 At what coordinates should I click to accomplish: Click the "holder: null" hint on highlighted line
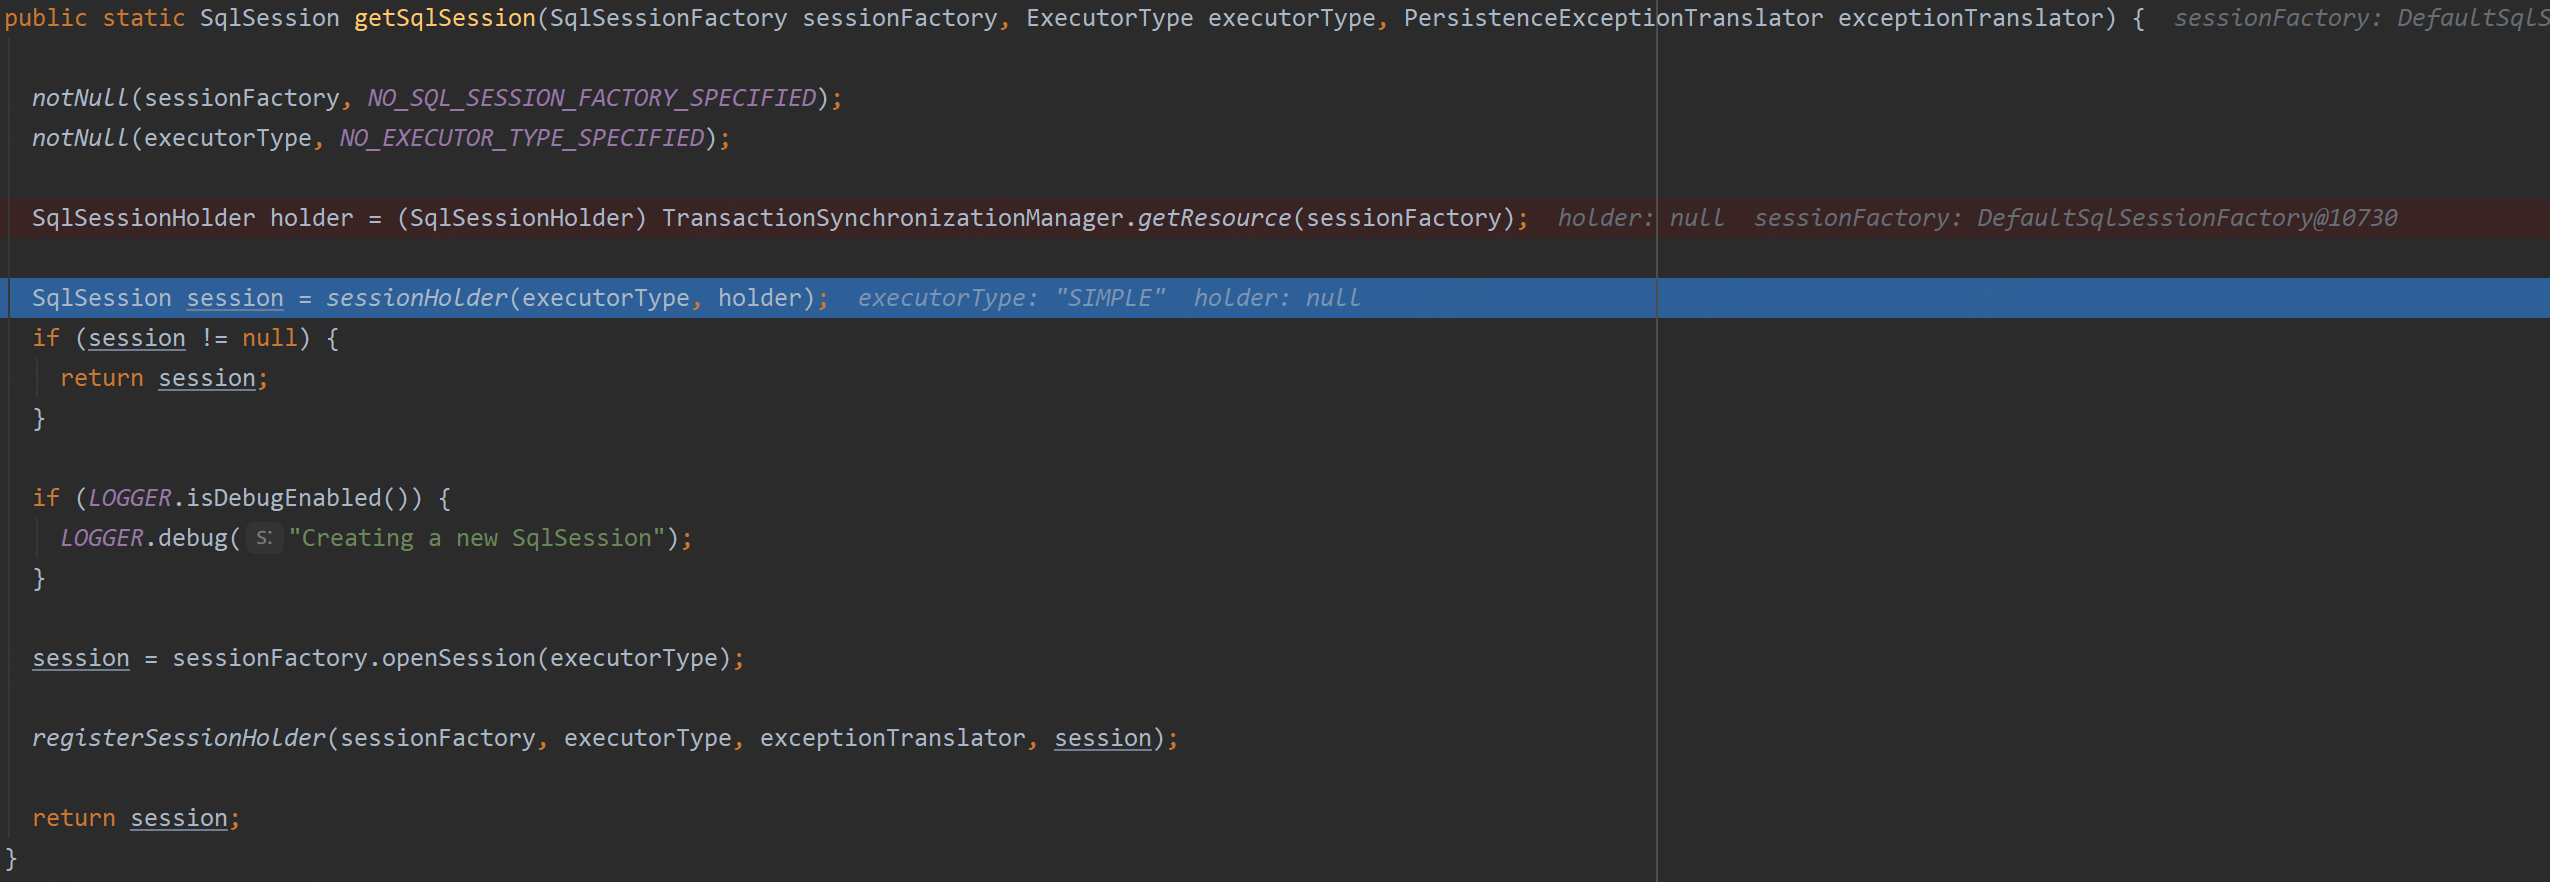coord(1276,298)
